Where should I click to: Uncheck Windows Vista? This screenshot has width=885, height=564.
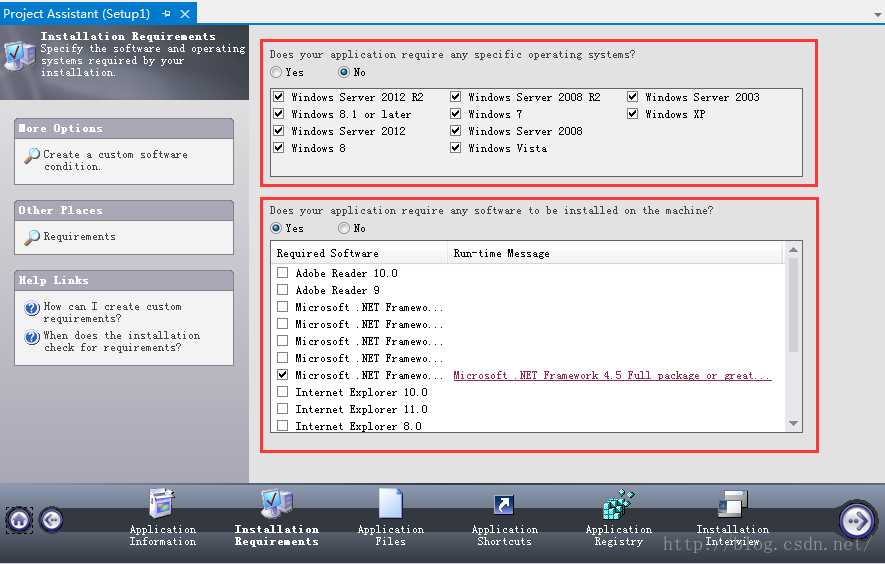pos(455,147)
